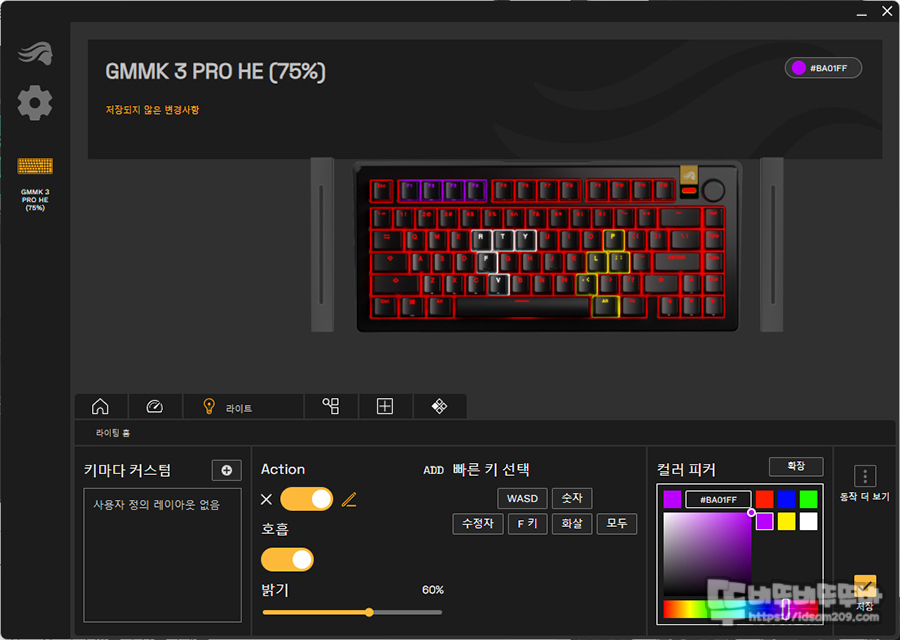The image size is (900, 640).
Task: Click the Glorious logo icon in the sidebar
Action: click(x=35, y=53)
